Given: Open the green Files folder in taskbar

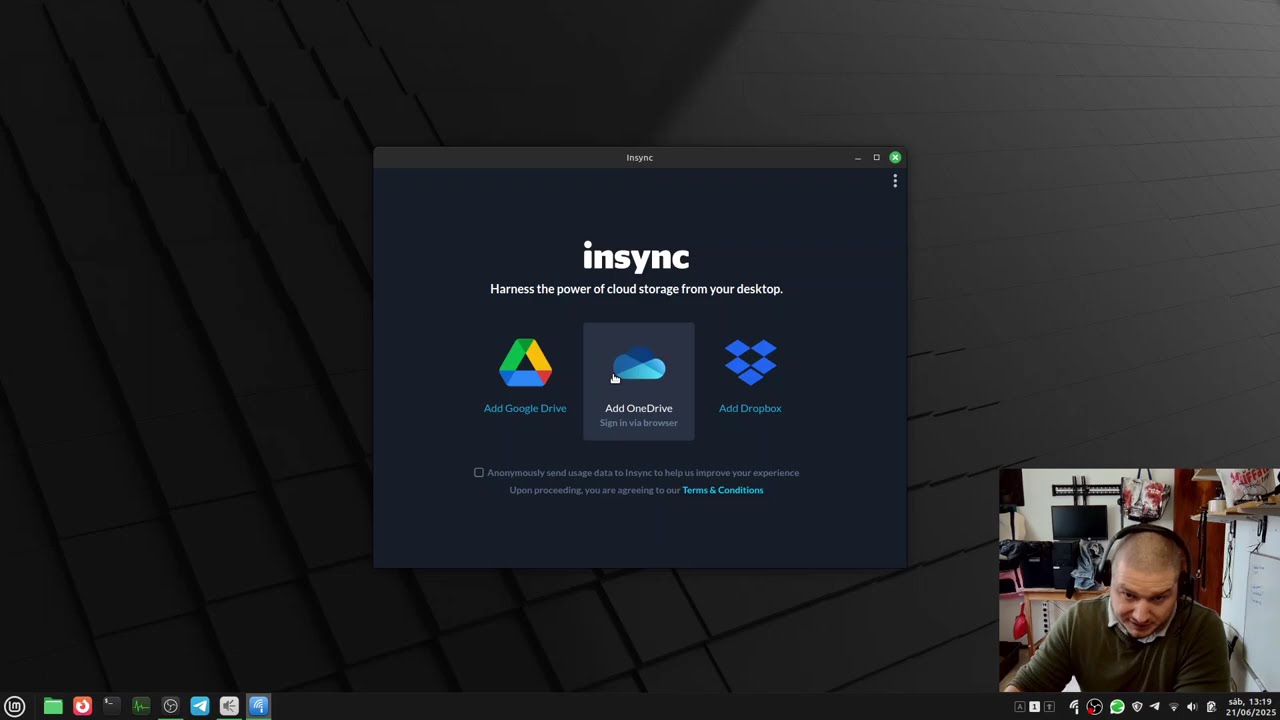Looking at the screenshot, I should (x=53, y=706).
